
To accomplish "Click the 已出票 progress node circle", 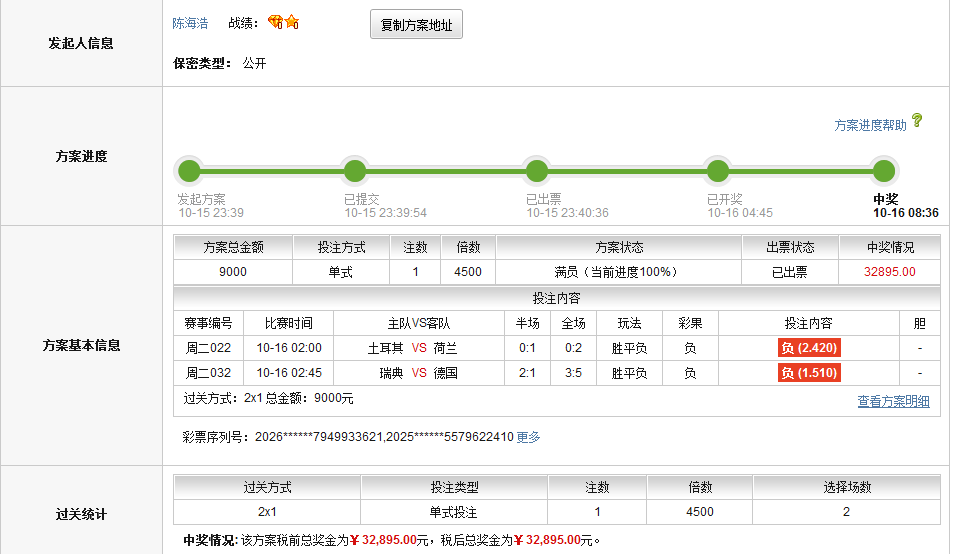I will tap(537, 170).
